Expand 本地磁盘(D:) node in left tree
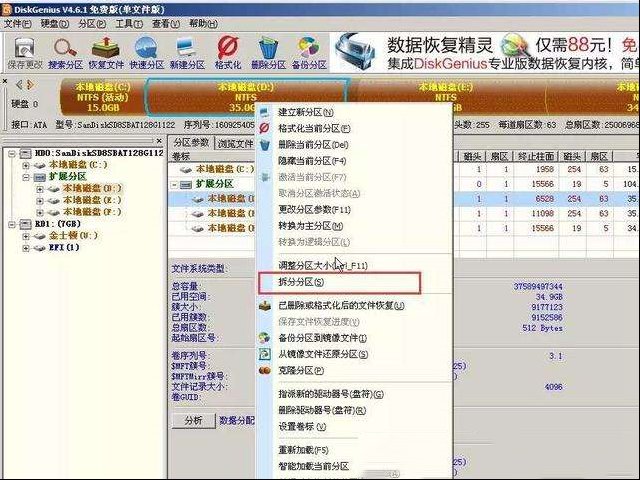 coord(40,189)
